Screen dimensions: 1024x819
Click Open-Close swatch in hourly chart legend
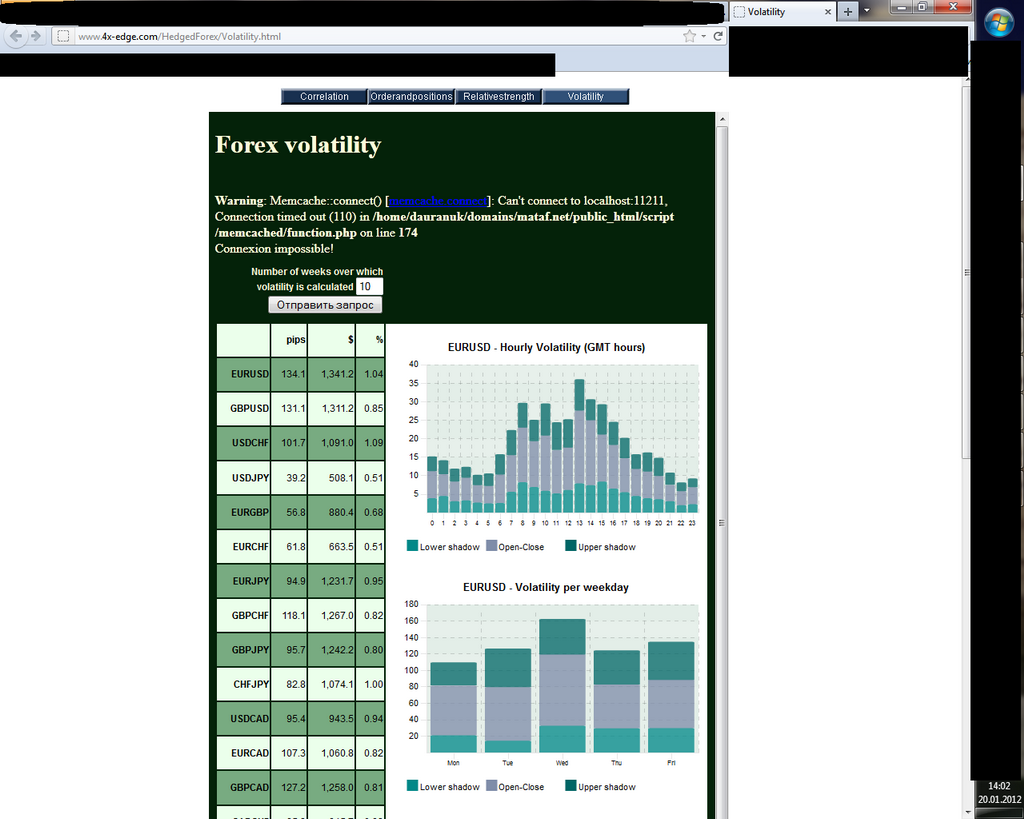click(492, 546)
